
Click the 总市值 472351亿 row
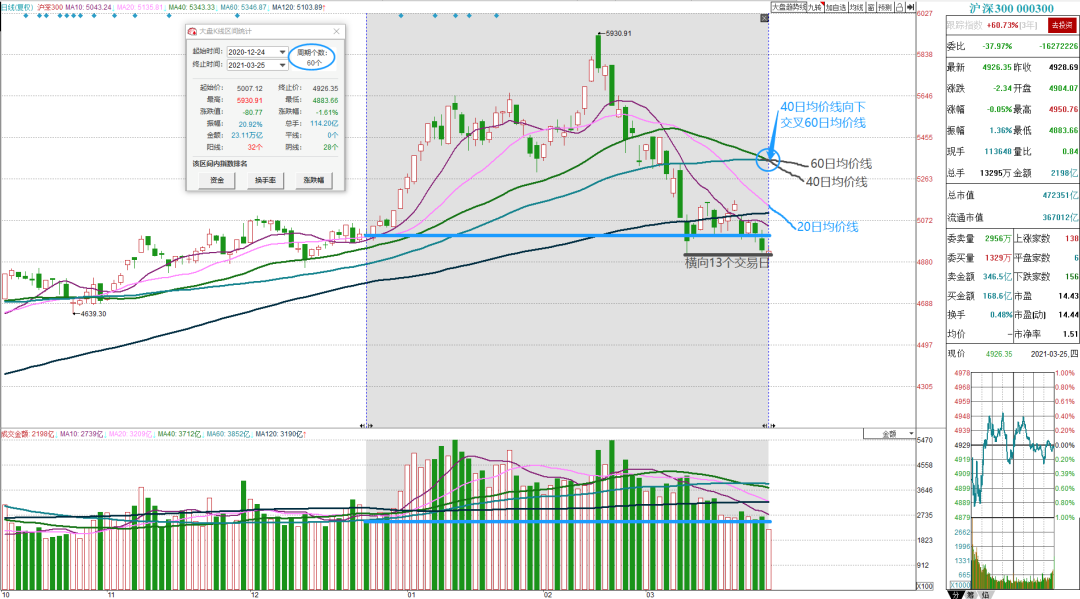coord(1012,196)
